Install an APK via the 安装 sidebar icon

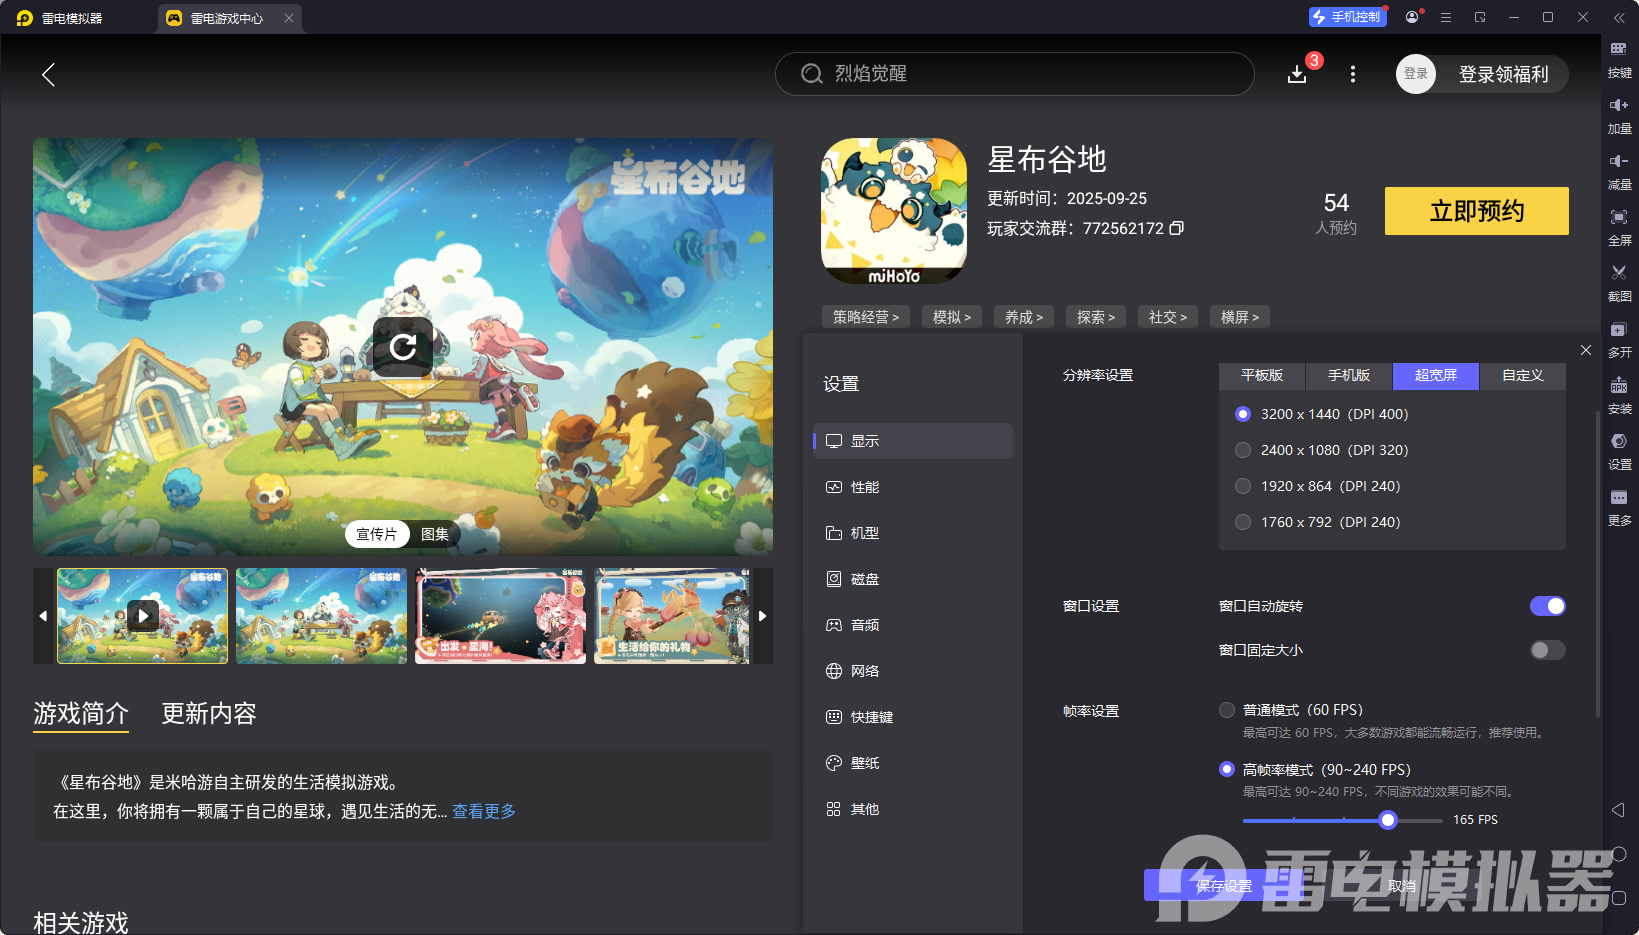coord(1620,395)
